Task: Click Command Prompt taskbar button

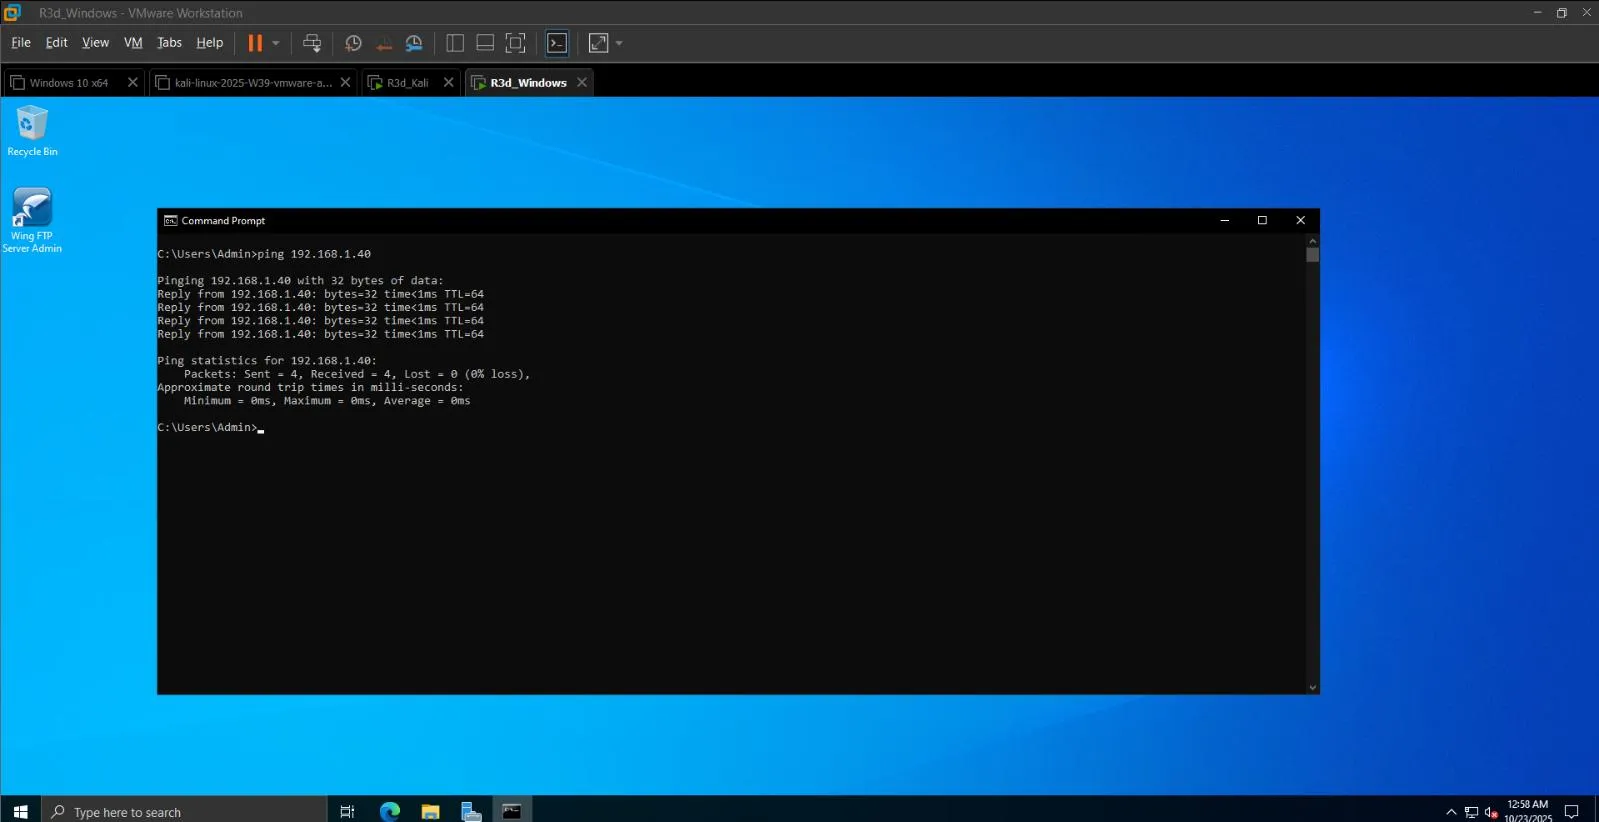Action: coord(512,811)
